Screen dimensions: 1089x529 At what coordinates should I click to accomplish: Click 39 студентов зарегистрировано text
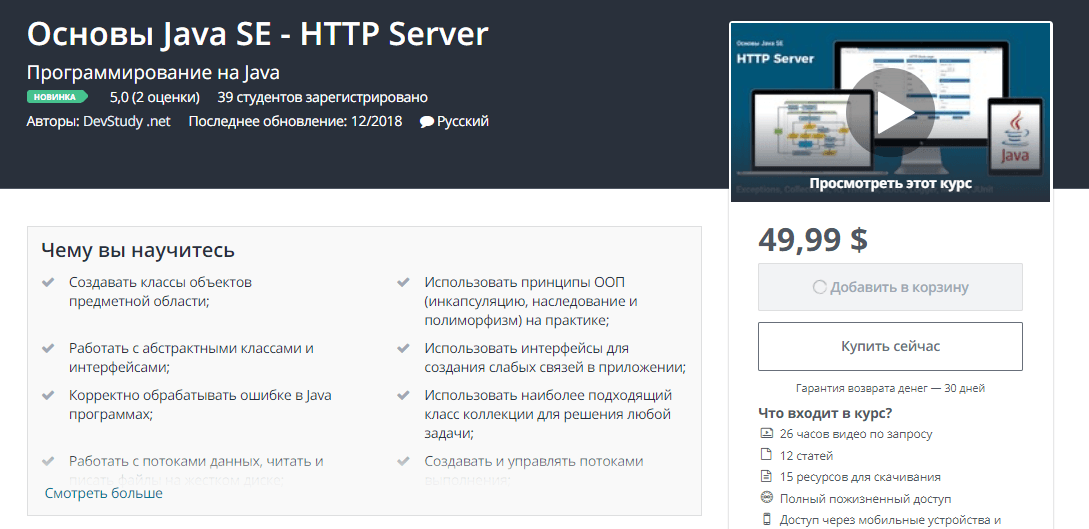pyautogui.click(x=322, y=97)
